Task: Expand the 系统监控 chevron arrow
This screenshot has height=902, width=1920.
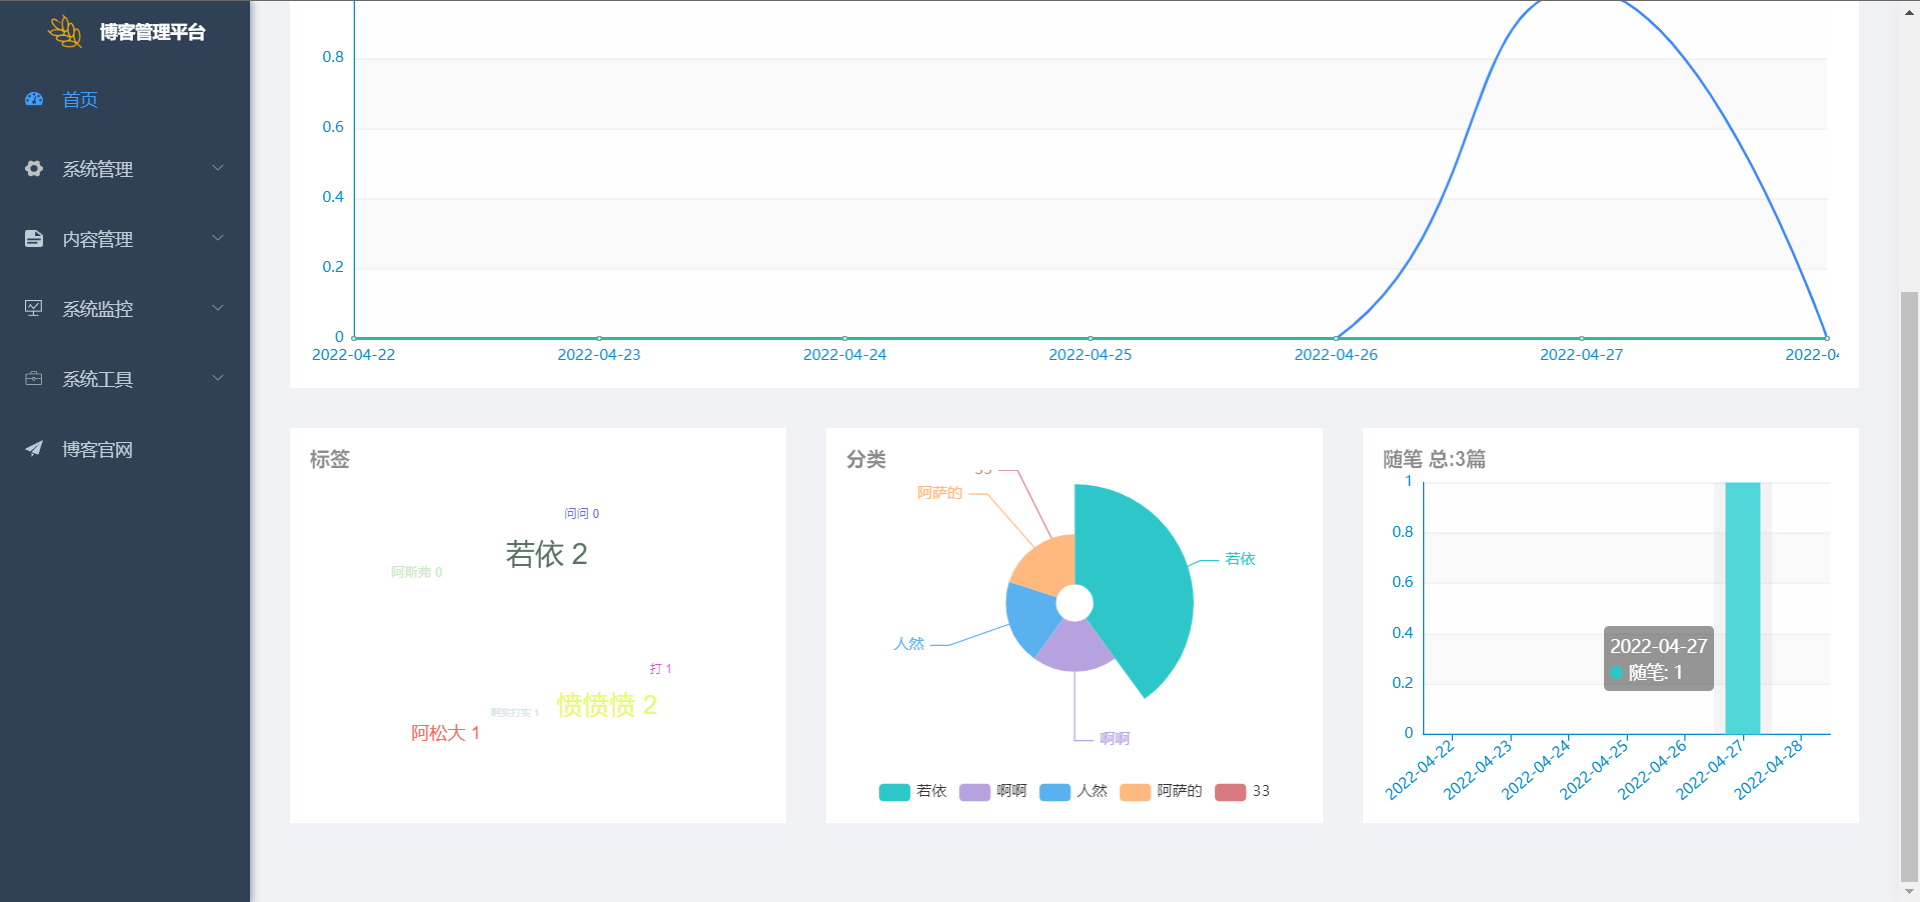Action: [x=218, y=308]
